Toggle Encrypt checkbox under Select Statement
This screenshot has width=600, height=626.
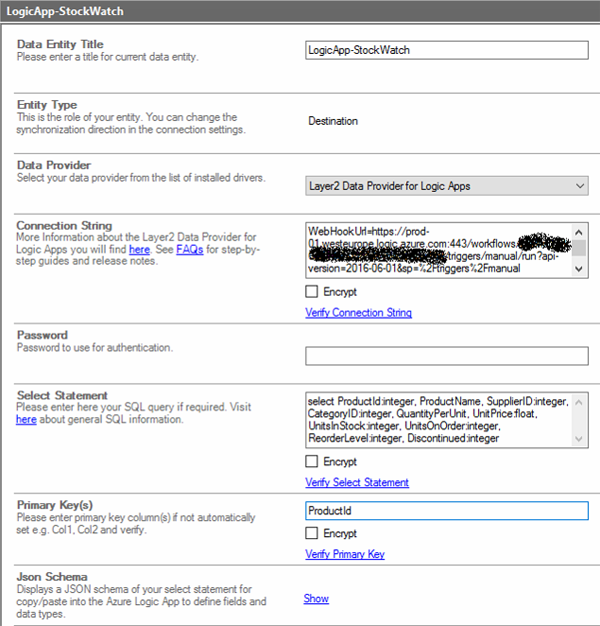pos(311,462)
